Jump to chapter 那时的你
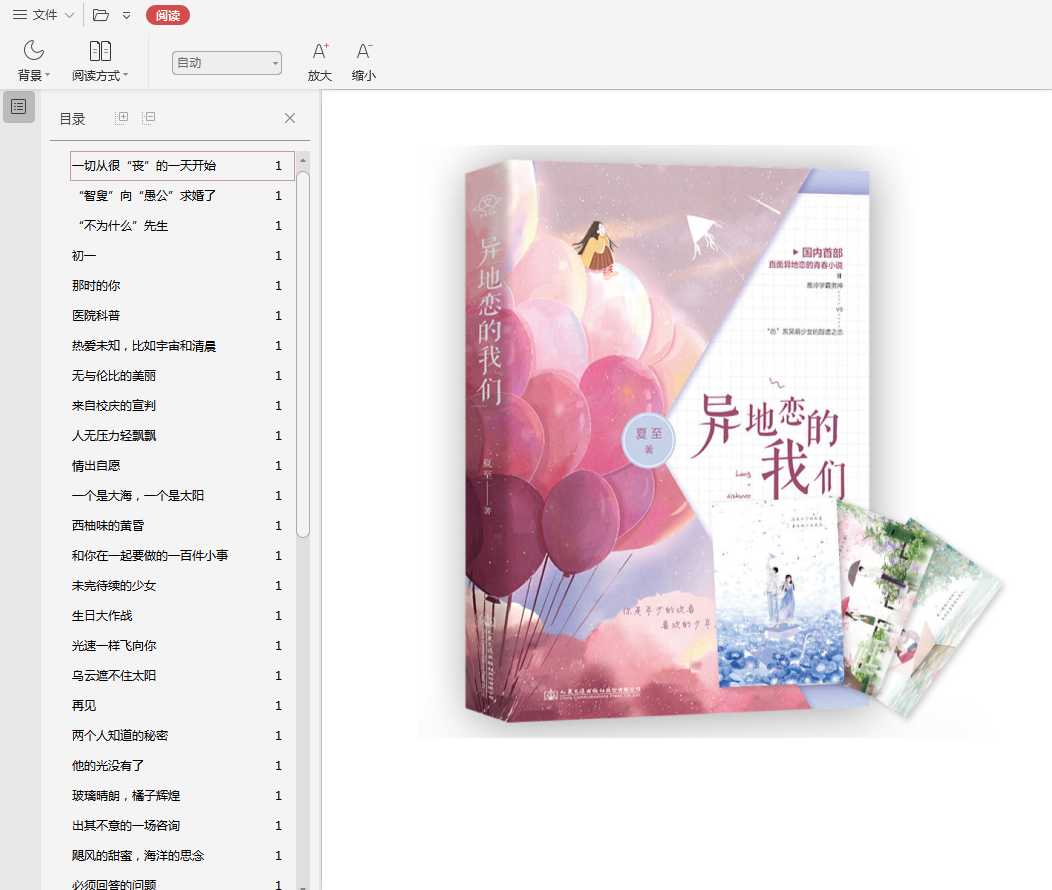Screen dimensions: 1052x890 182,286
